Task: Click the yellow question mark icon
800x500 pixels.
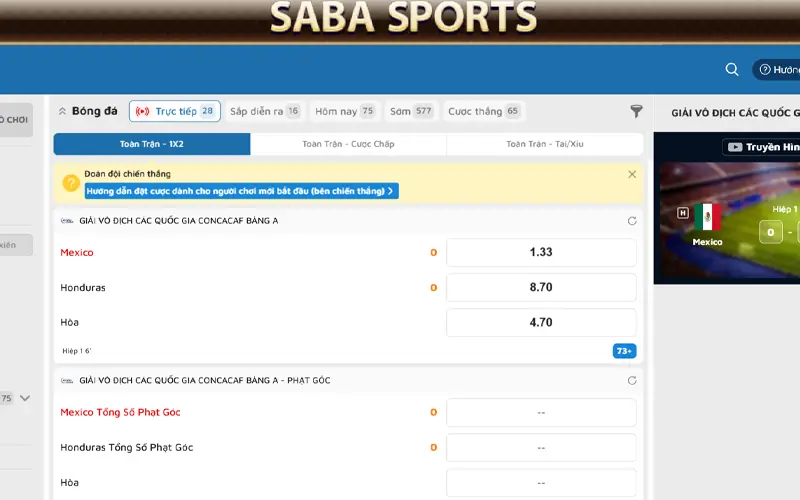Action: tap(71, 183)
